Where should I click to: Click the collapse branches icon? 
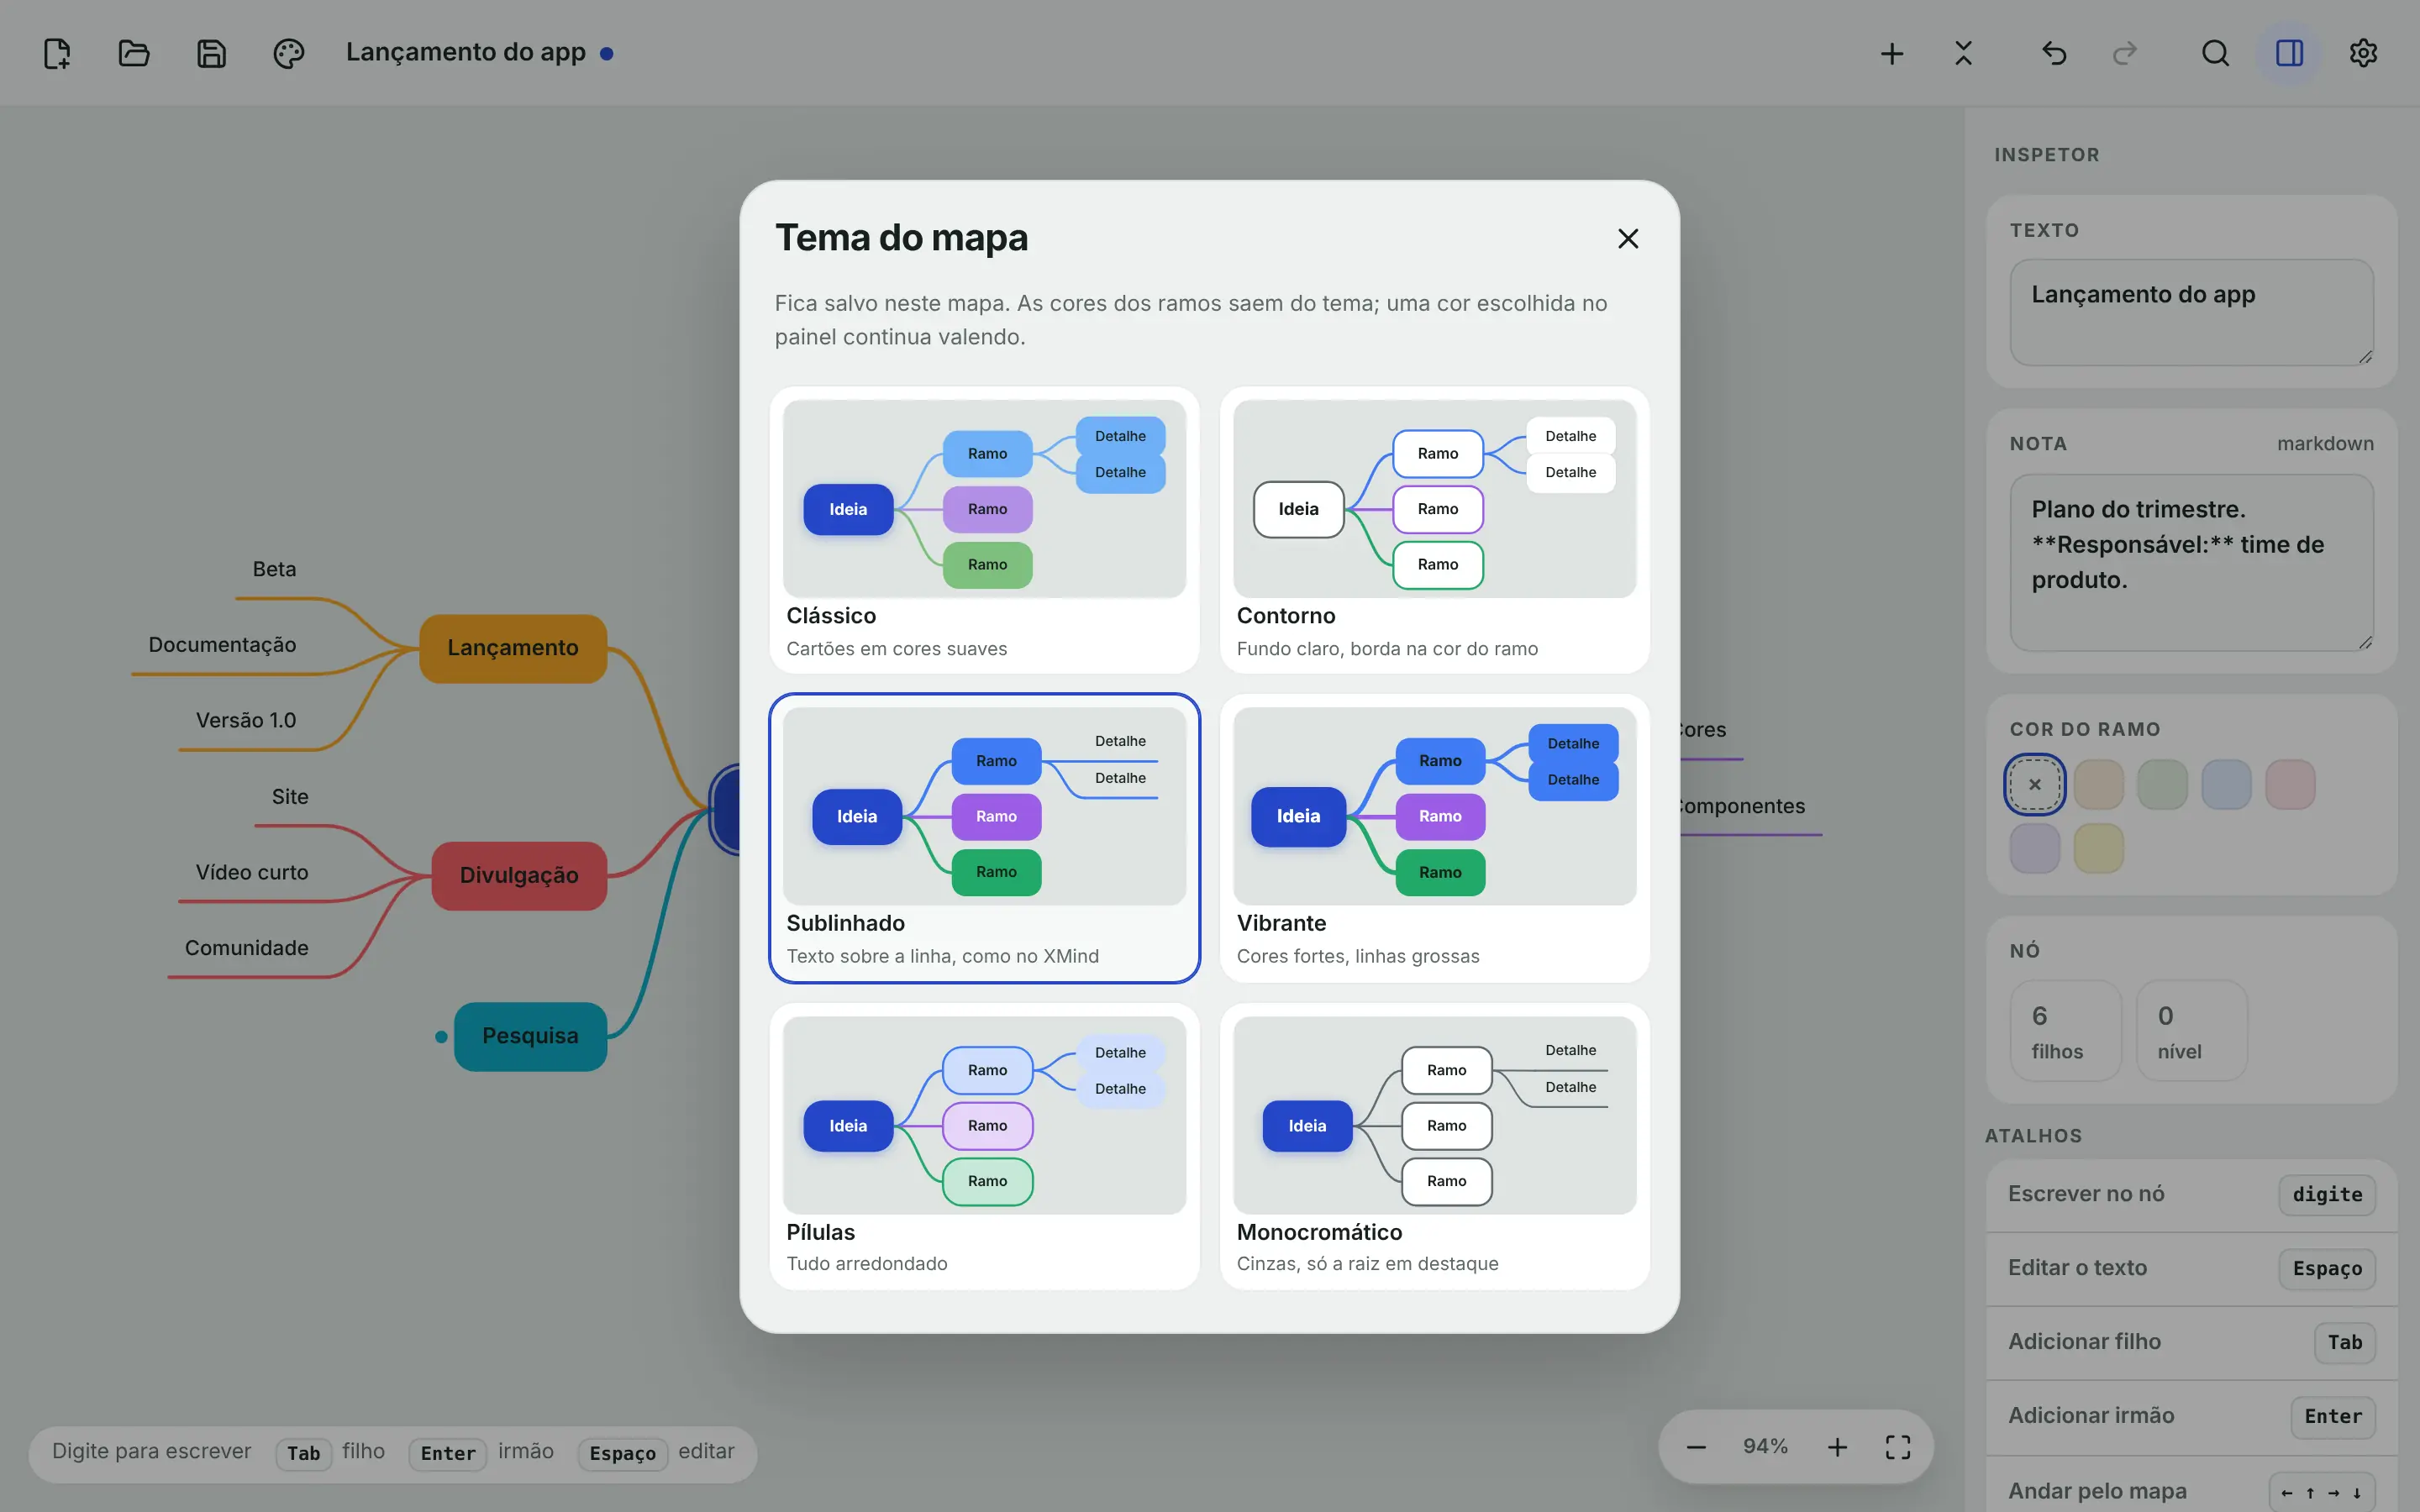coord(1964,53)
